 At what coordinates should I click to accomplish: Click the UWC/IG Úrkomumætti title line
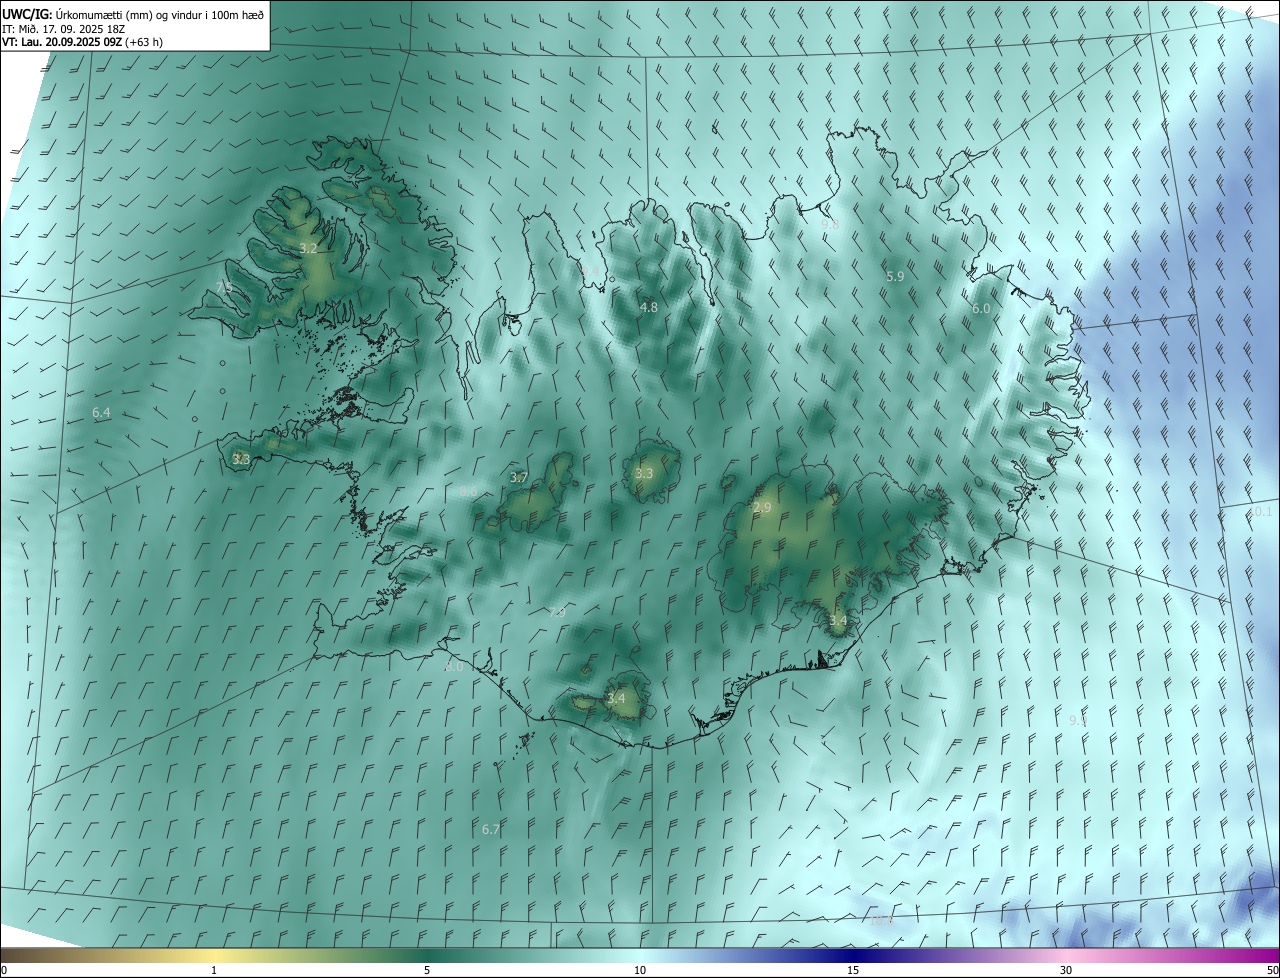(133, 14)
